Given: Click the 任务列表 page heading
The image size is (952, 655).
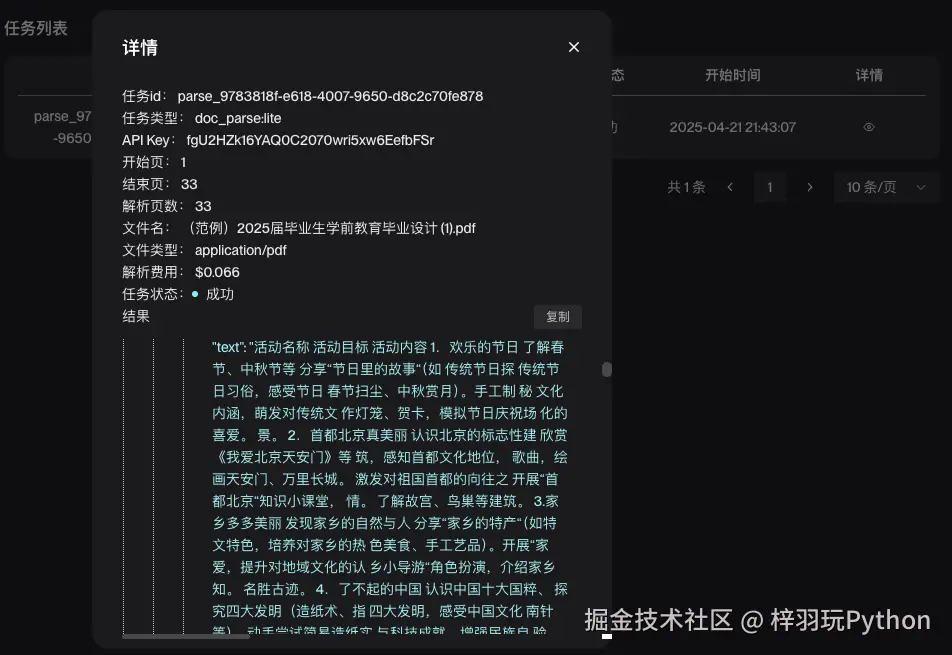Looking at the screenshot, I should 36,28.
